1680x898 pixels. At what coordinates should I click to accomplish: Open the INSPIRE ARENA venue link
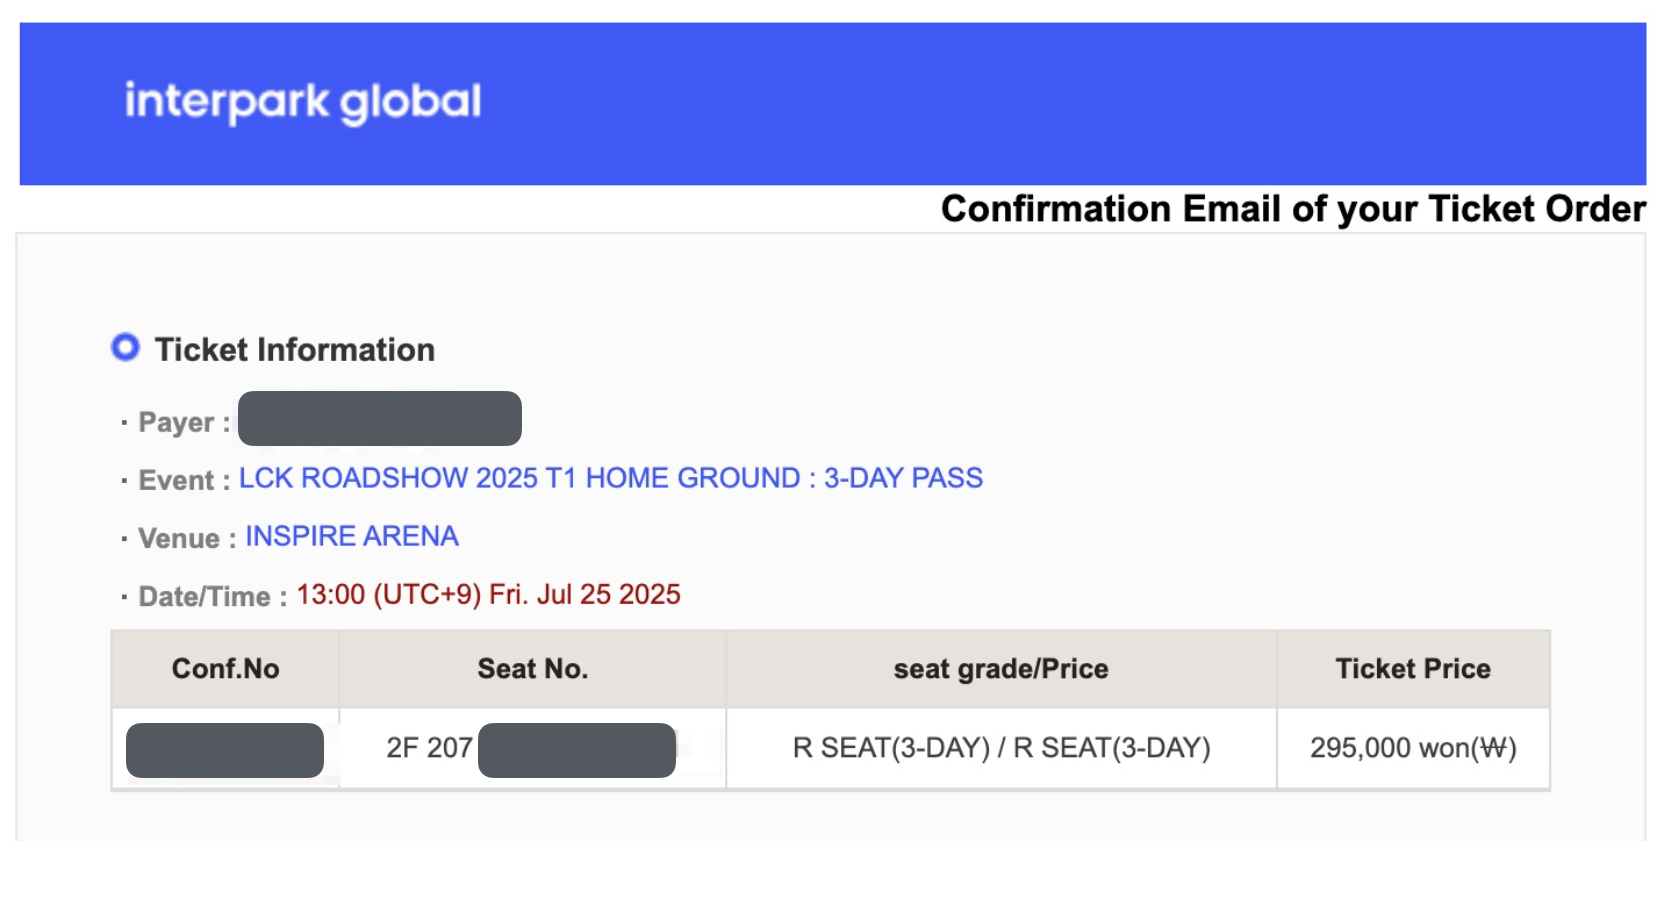(x=352, y=536)
